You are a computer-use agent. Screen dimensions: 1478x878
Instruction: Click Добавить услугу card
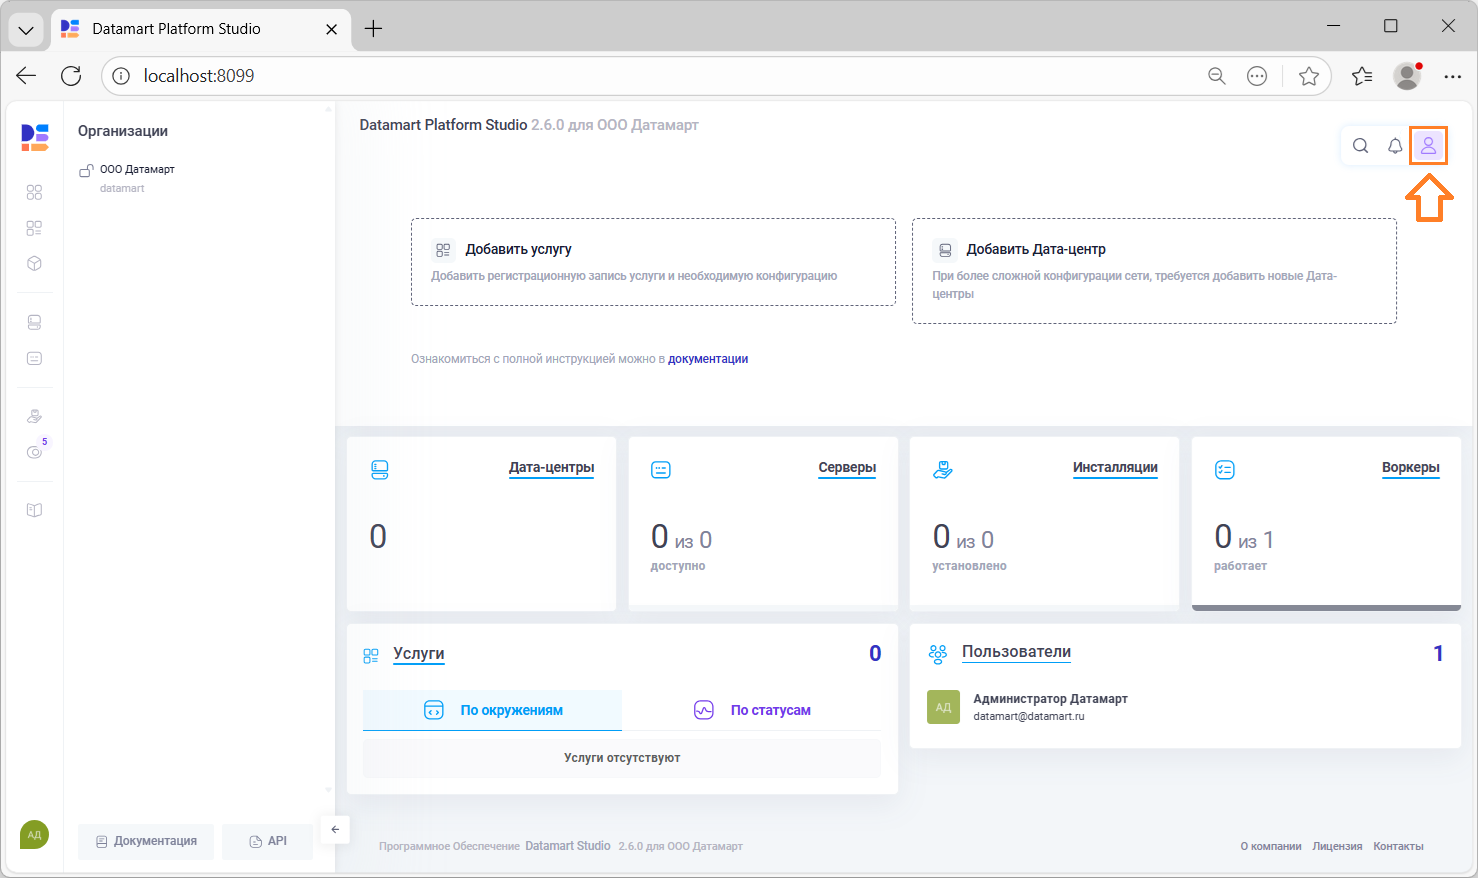pyautogui.click(x=653, y=262)
